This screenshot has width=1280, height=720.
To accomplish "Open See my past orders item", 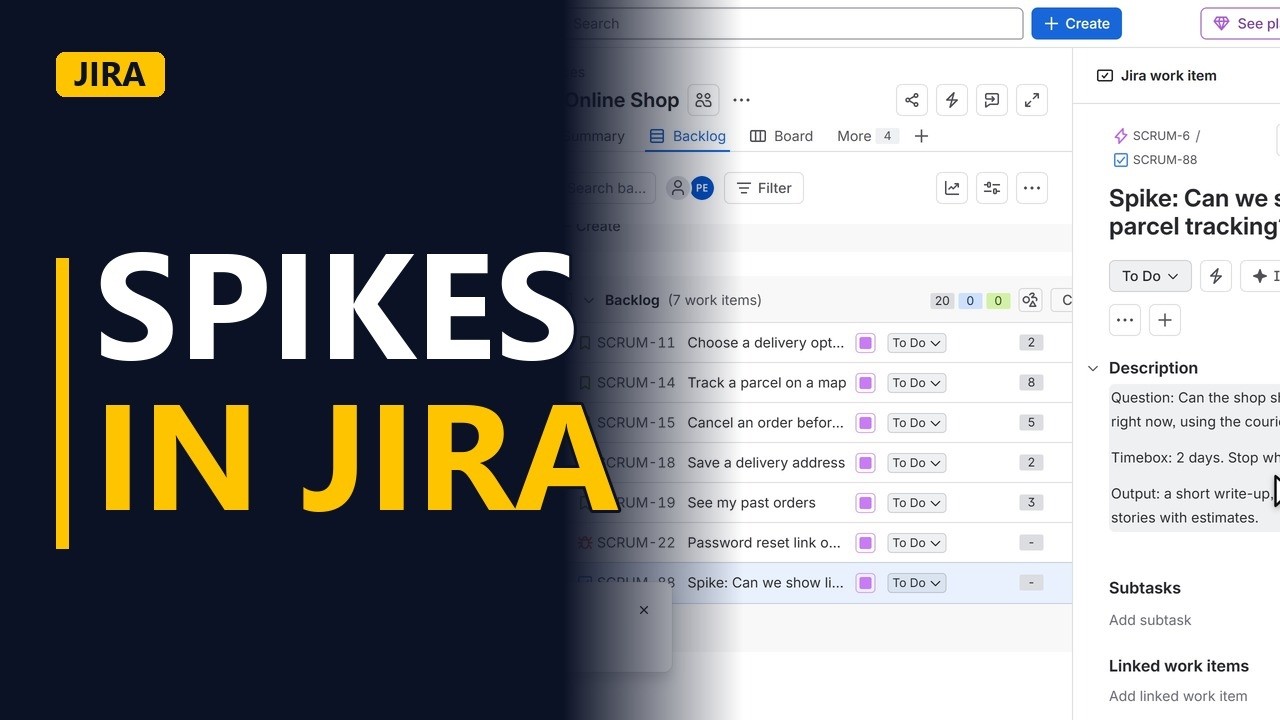I will 751,503.
